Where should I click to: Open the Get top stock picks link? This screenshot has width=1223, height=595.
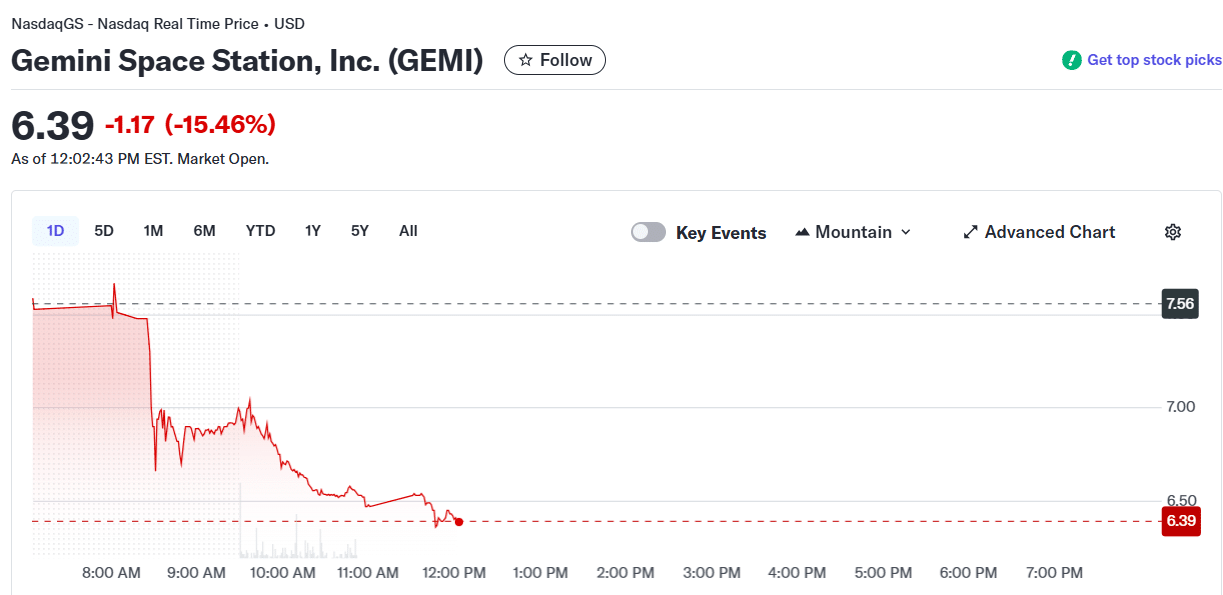point(1154,60)
